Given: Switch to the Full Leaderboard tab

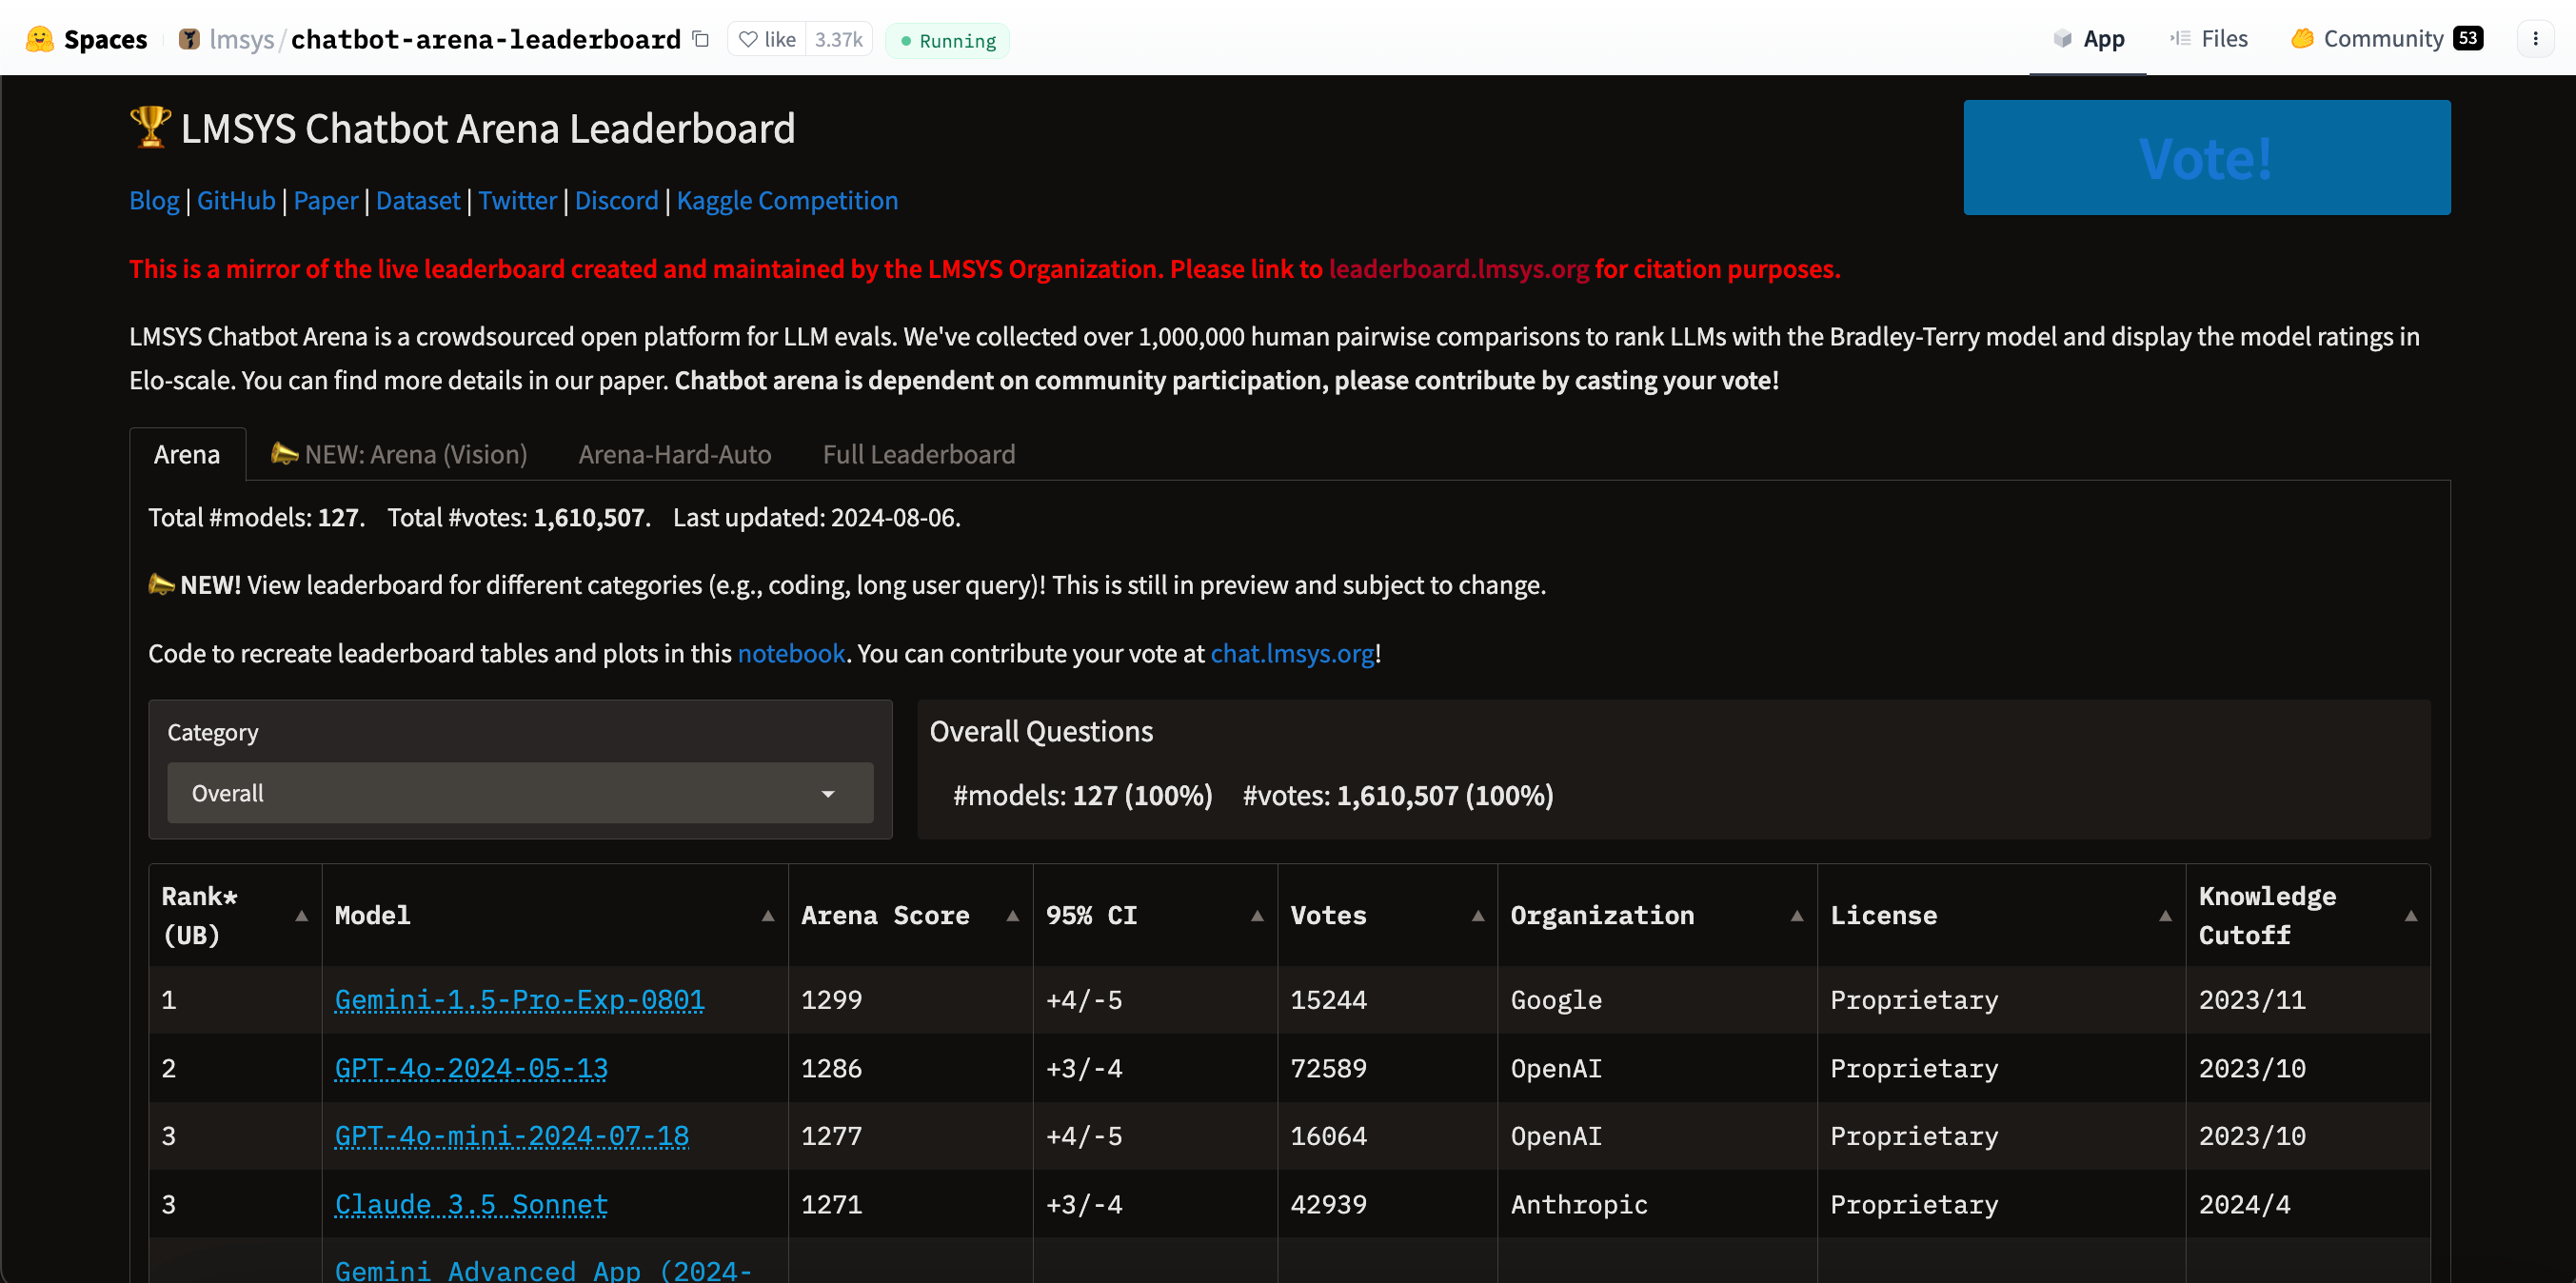Looking at the screenshot, I should 918,454.
